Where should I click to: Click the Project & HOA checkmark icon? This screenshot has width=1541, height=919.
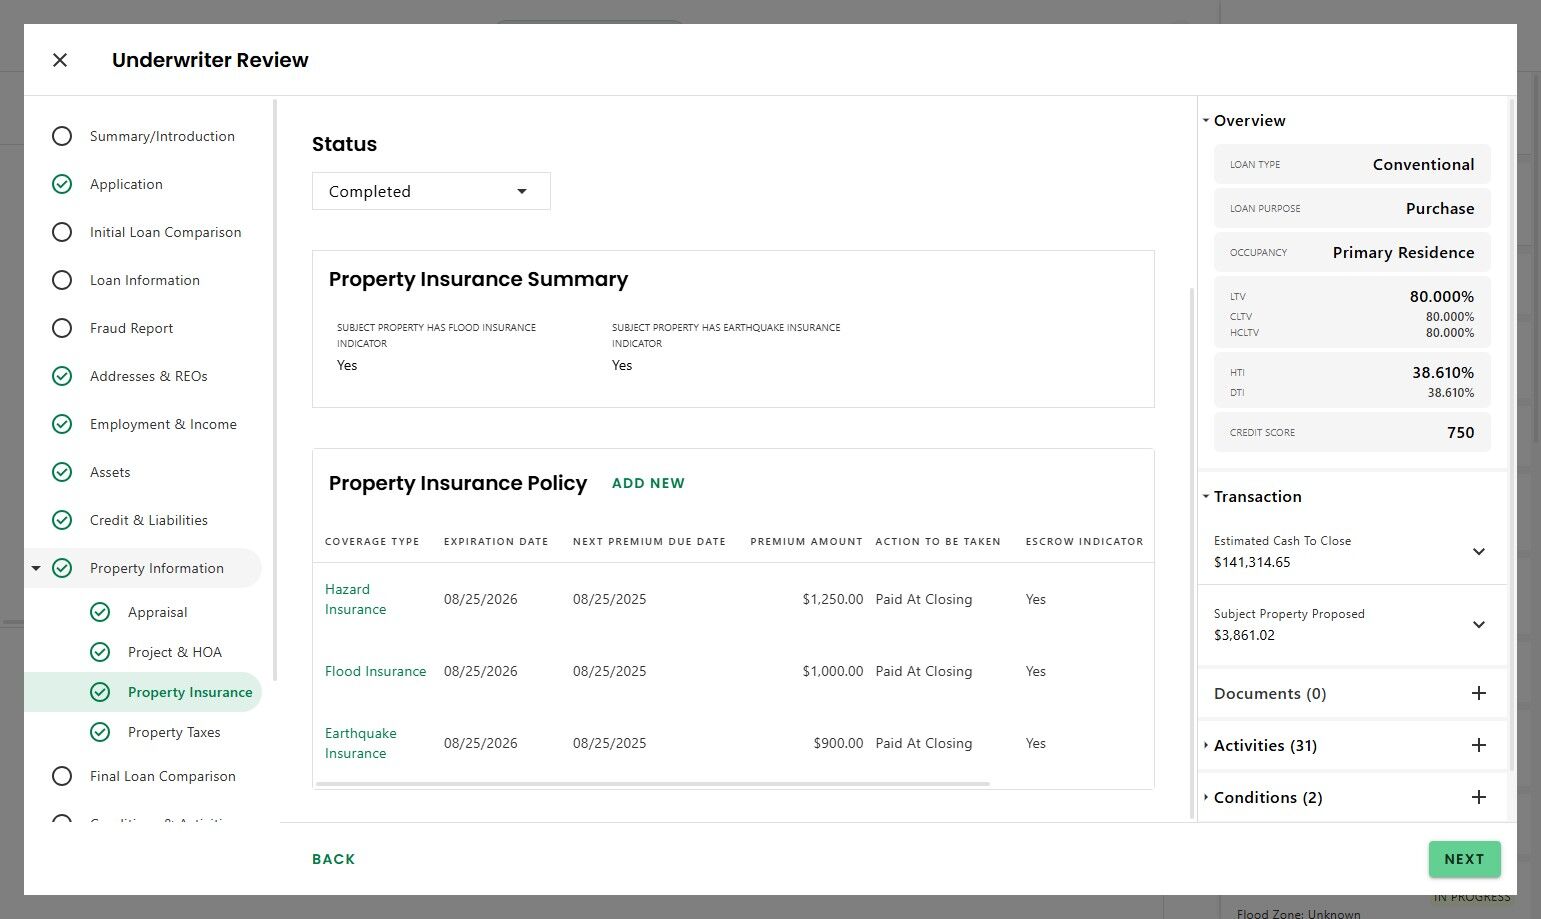100,652
